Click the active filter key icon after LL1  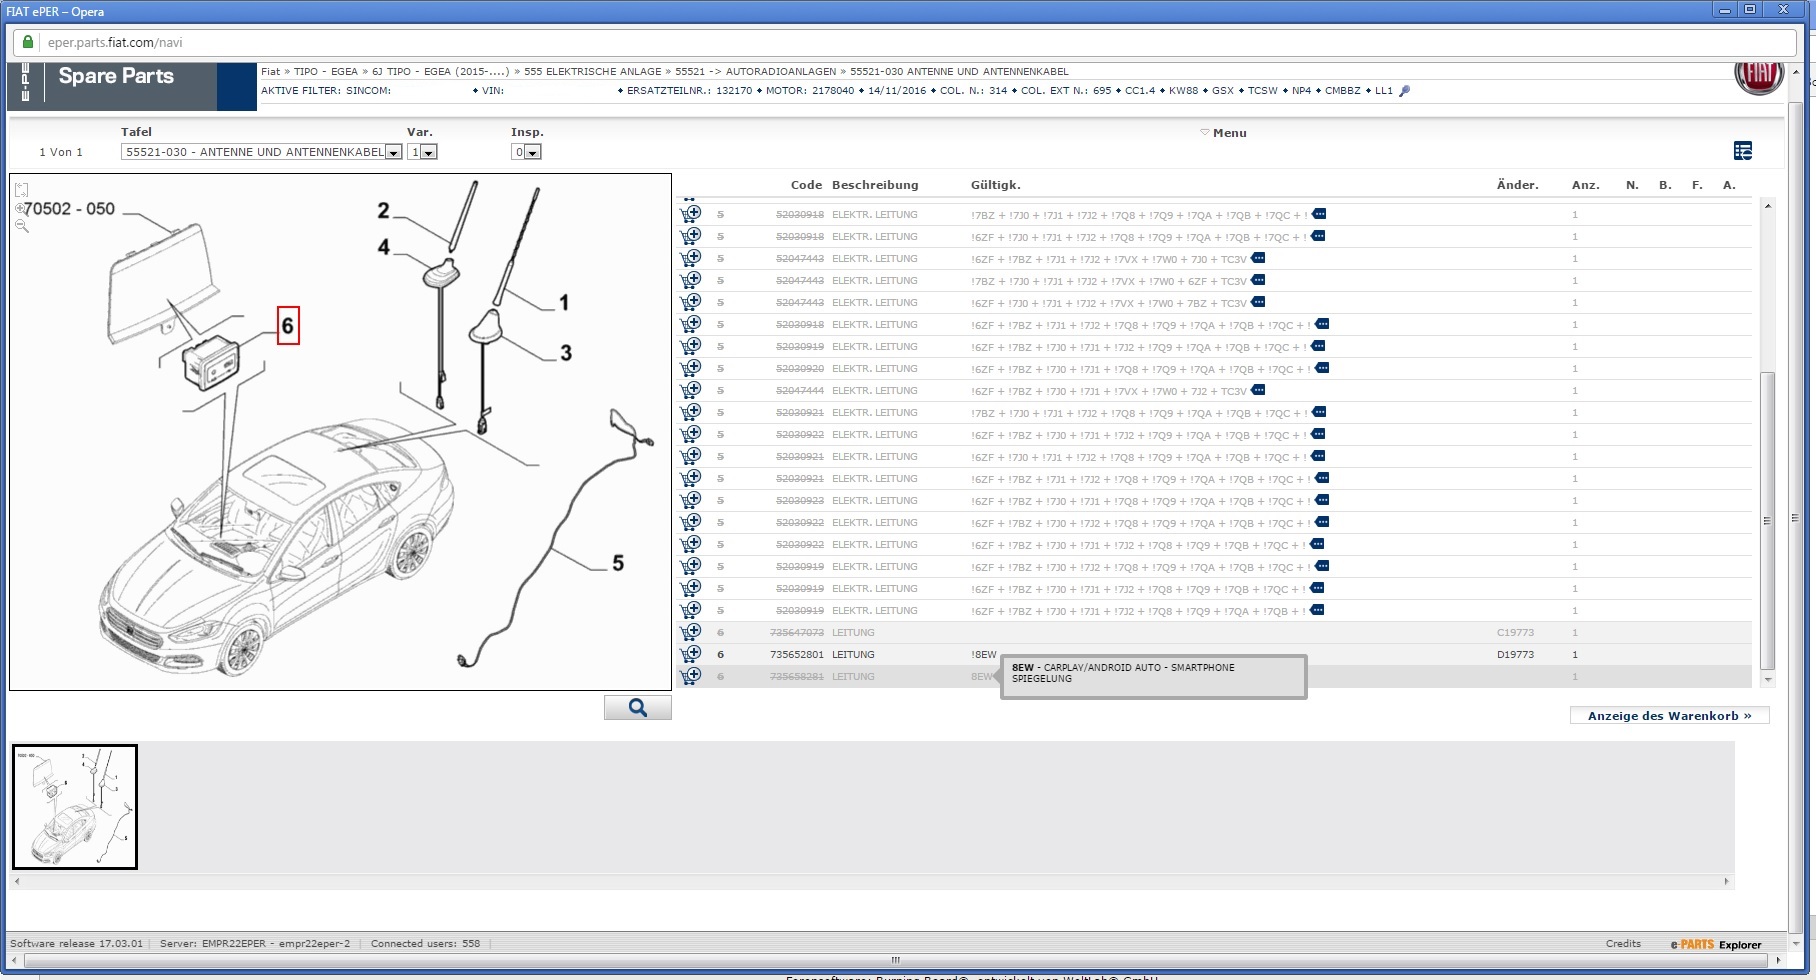point(1404,91)
